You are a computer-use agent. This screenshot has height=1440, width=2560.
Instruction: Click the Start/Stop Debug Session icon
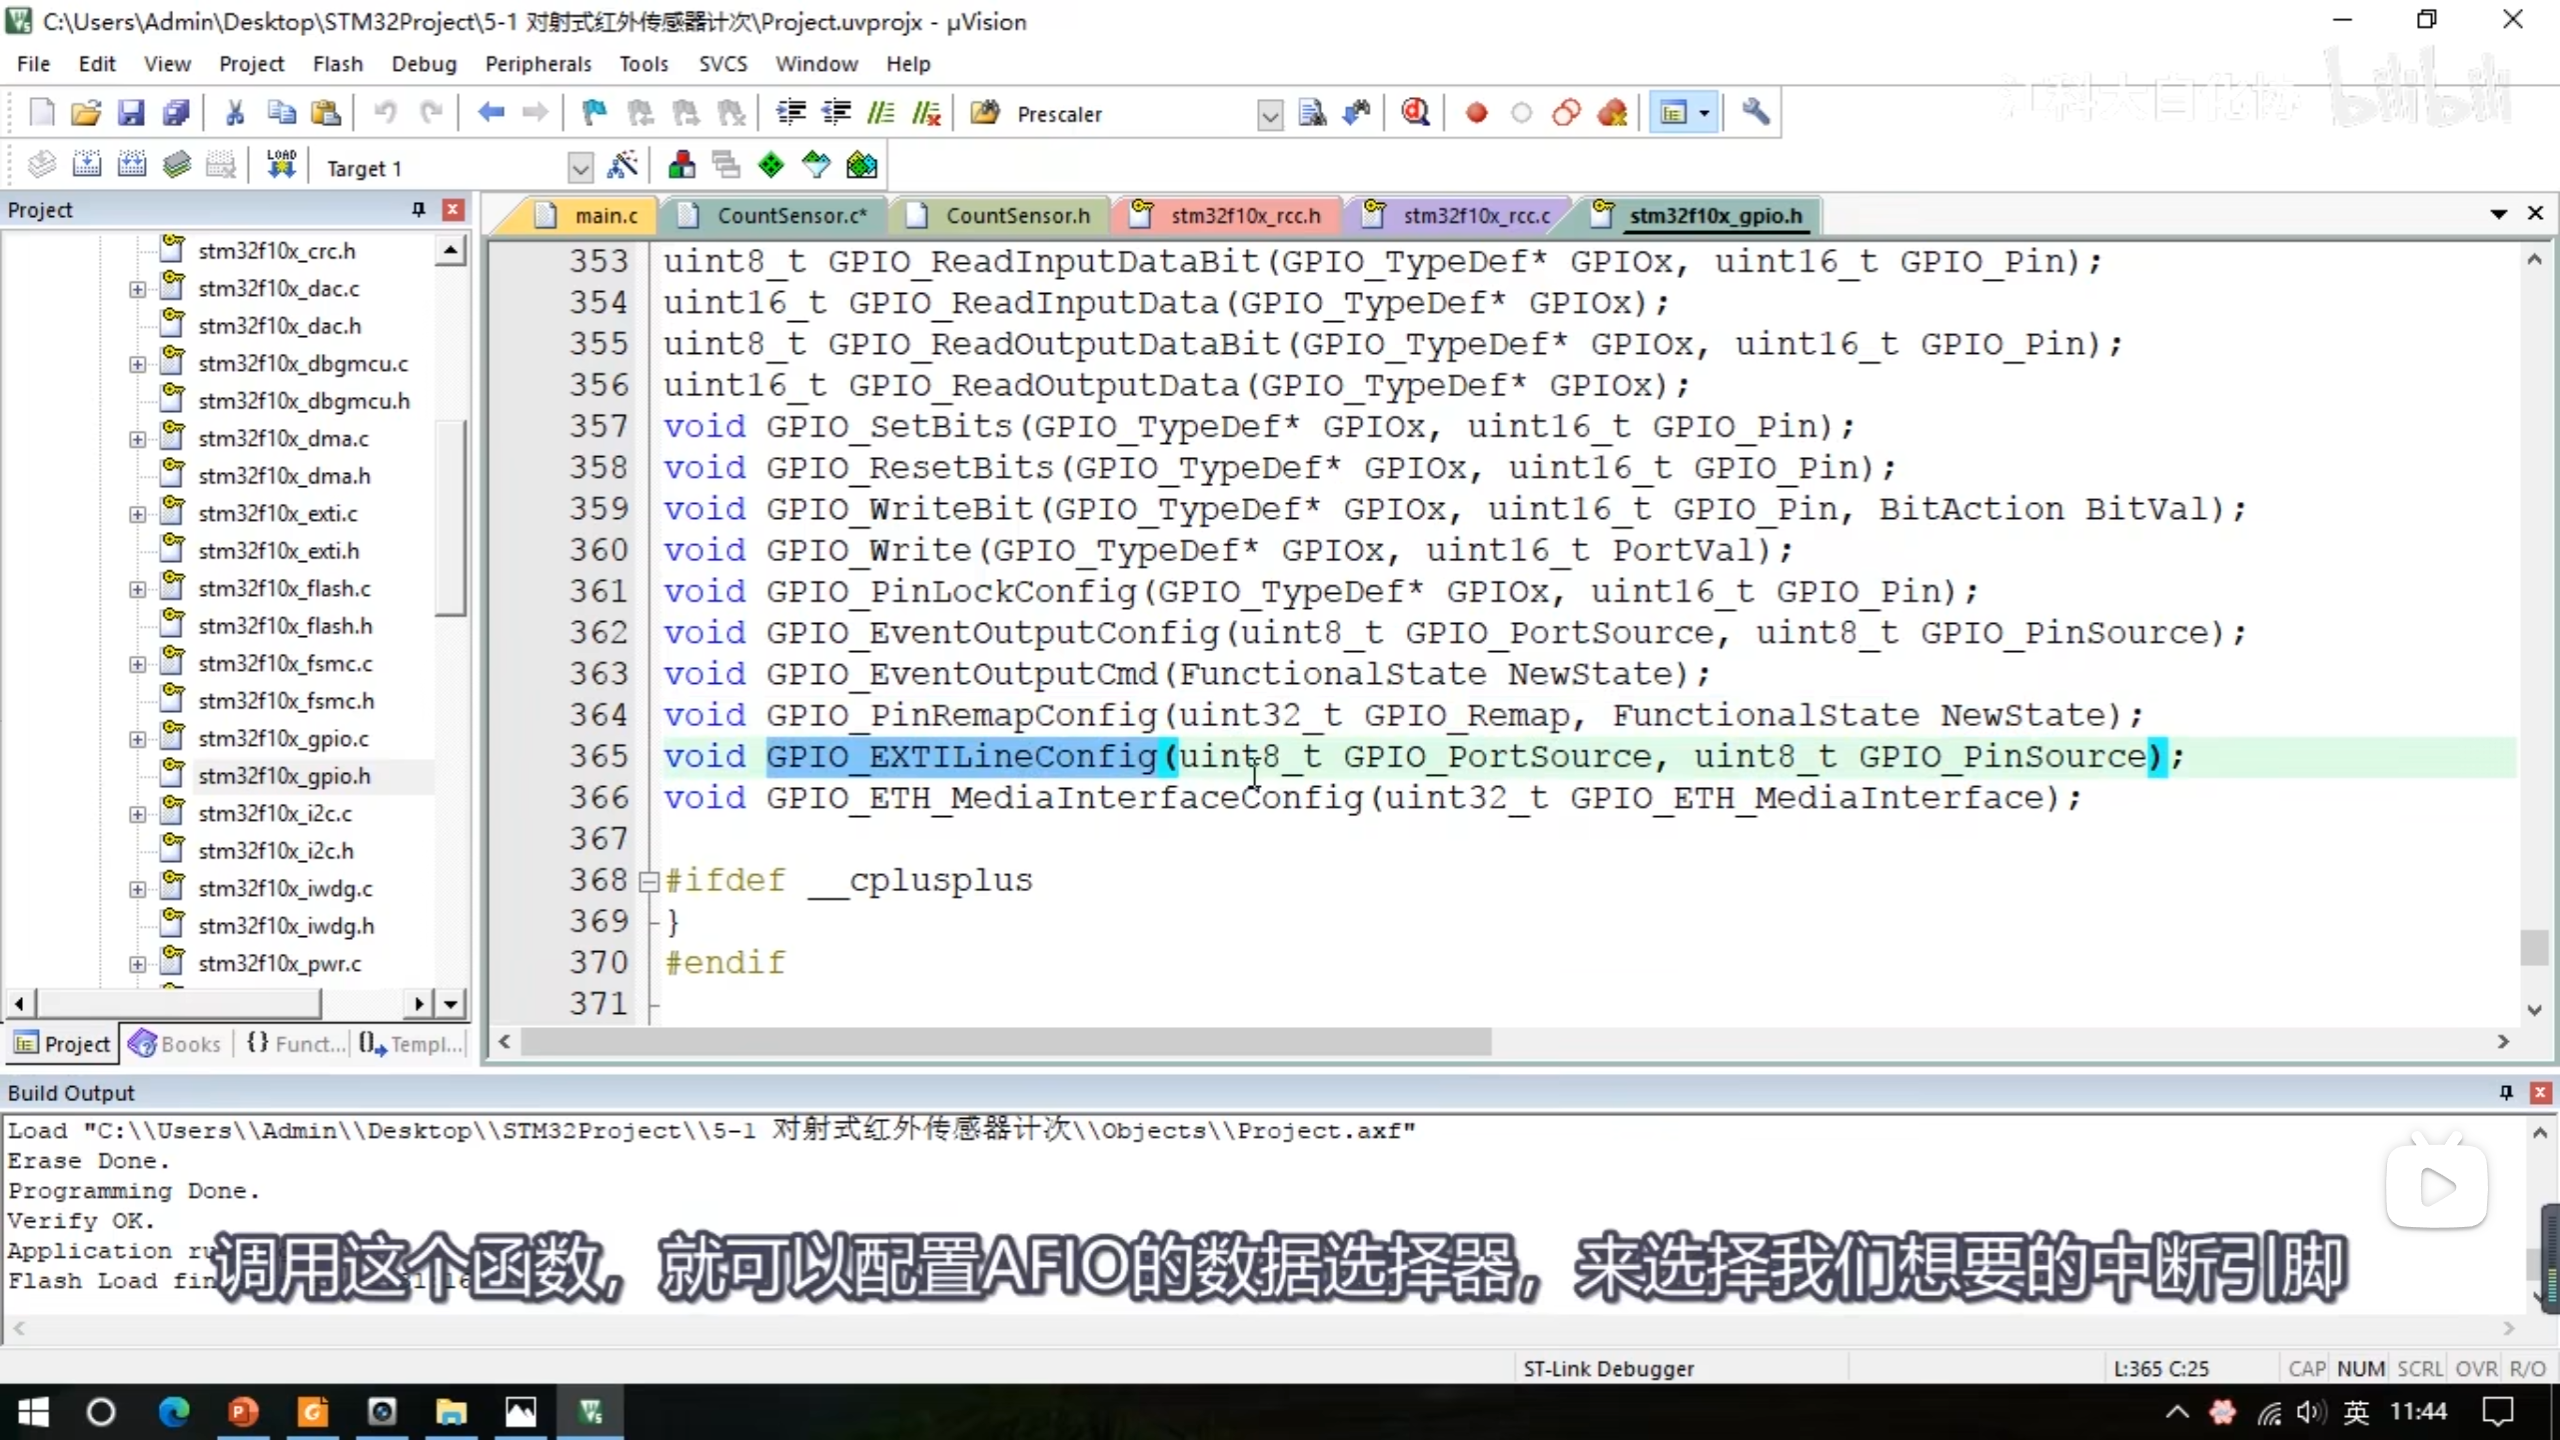coord(1414,113)
